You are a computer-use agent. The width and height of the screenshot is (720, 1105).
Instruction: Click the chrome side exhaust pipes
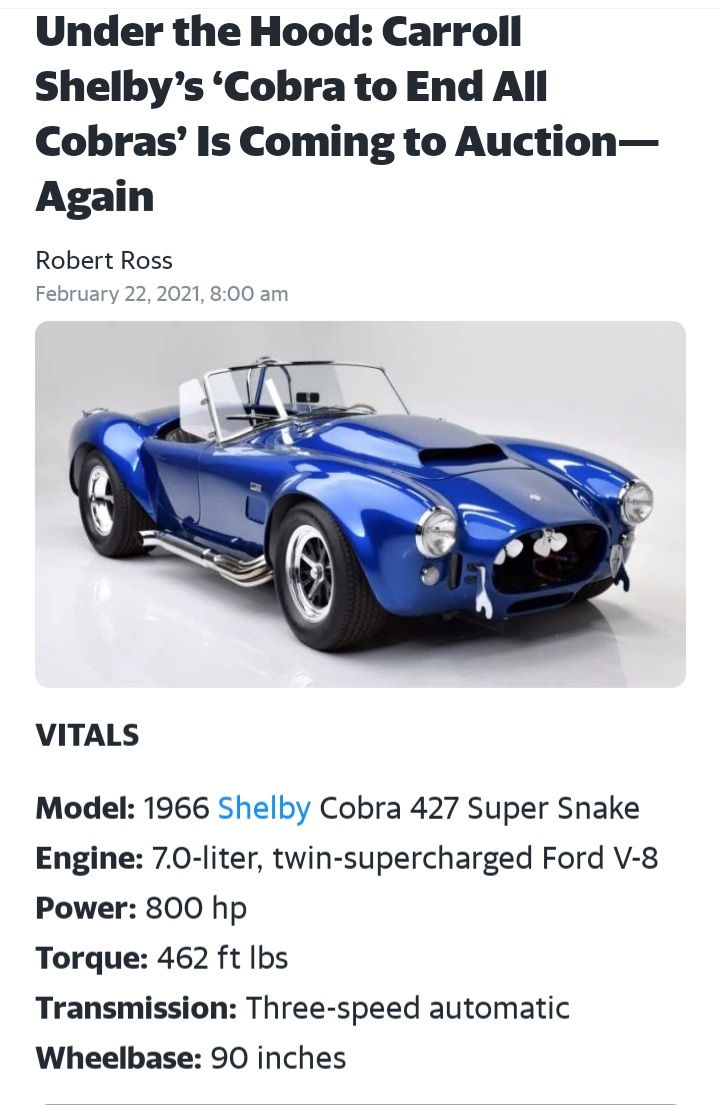(205, 557)
